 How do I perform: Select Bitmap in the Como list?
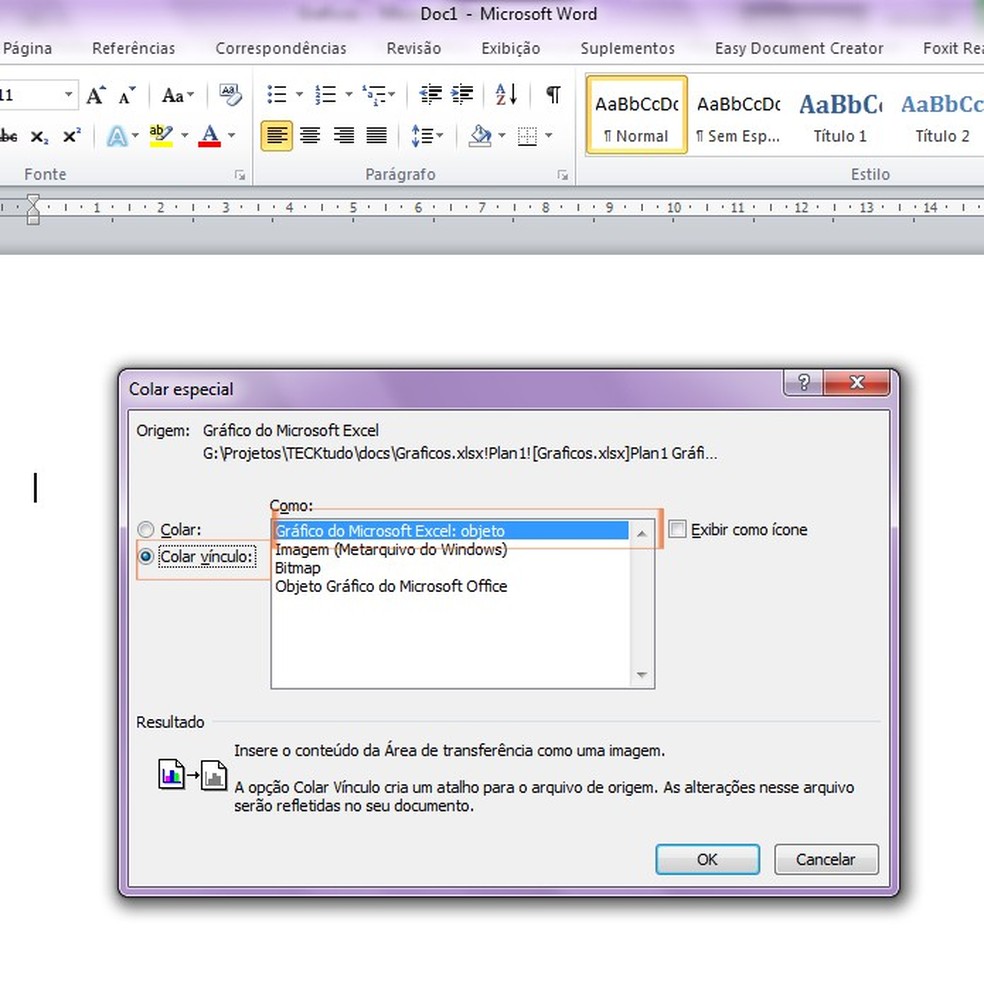[298, 568]
